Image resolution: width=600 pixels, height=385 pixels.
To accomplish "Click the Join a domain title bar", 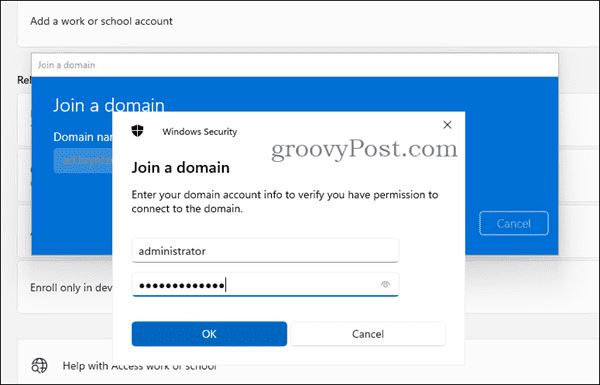I will coord(295,65).
